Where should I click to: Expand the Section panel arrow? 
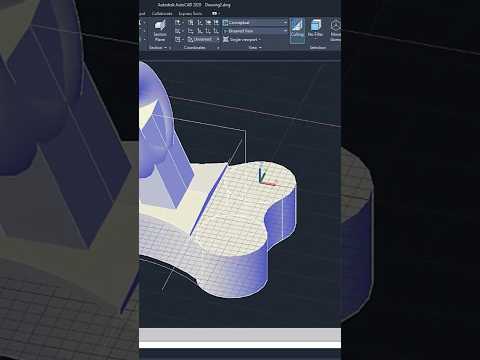pyautogui.click(x=166, y=48)
